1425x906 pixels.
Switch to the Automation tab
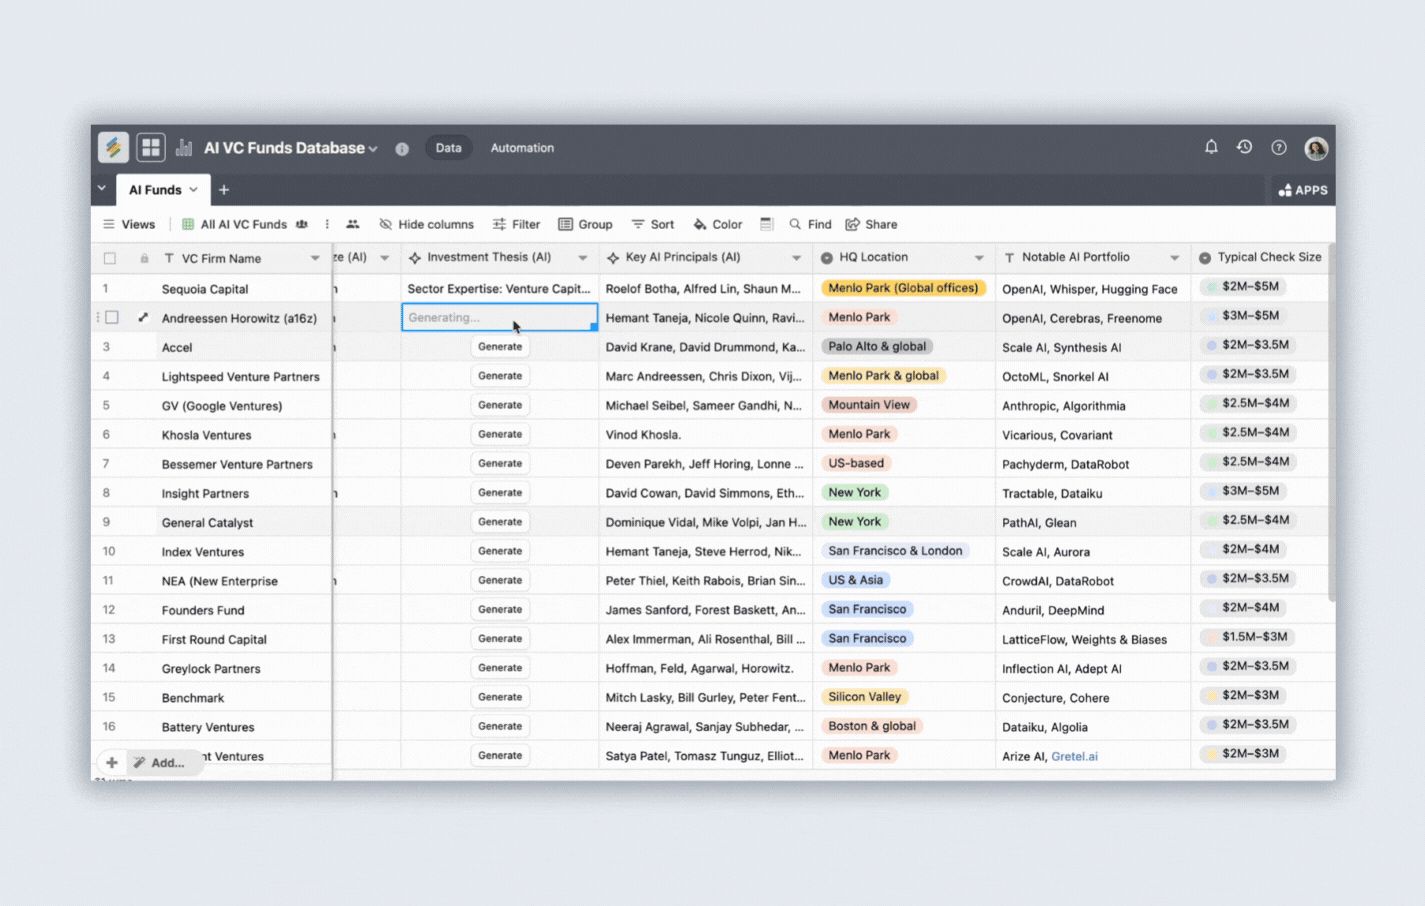522,148
